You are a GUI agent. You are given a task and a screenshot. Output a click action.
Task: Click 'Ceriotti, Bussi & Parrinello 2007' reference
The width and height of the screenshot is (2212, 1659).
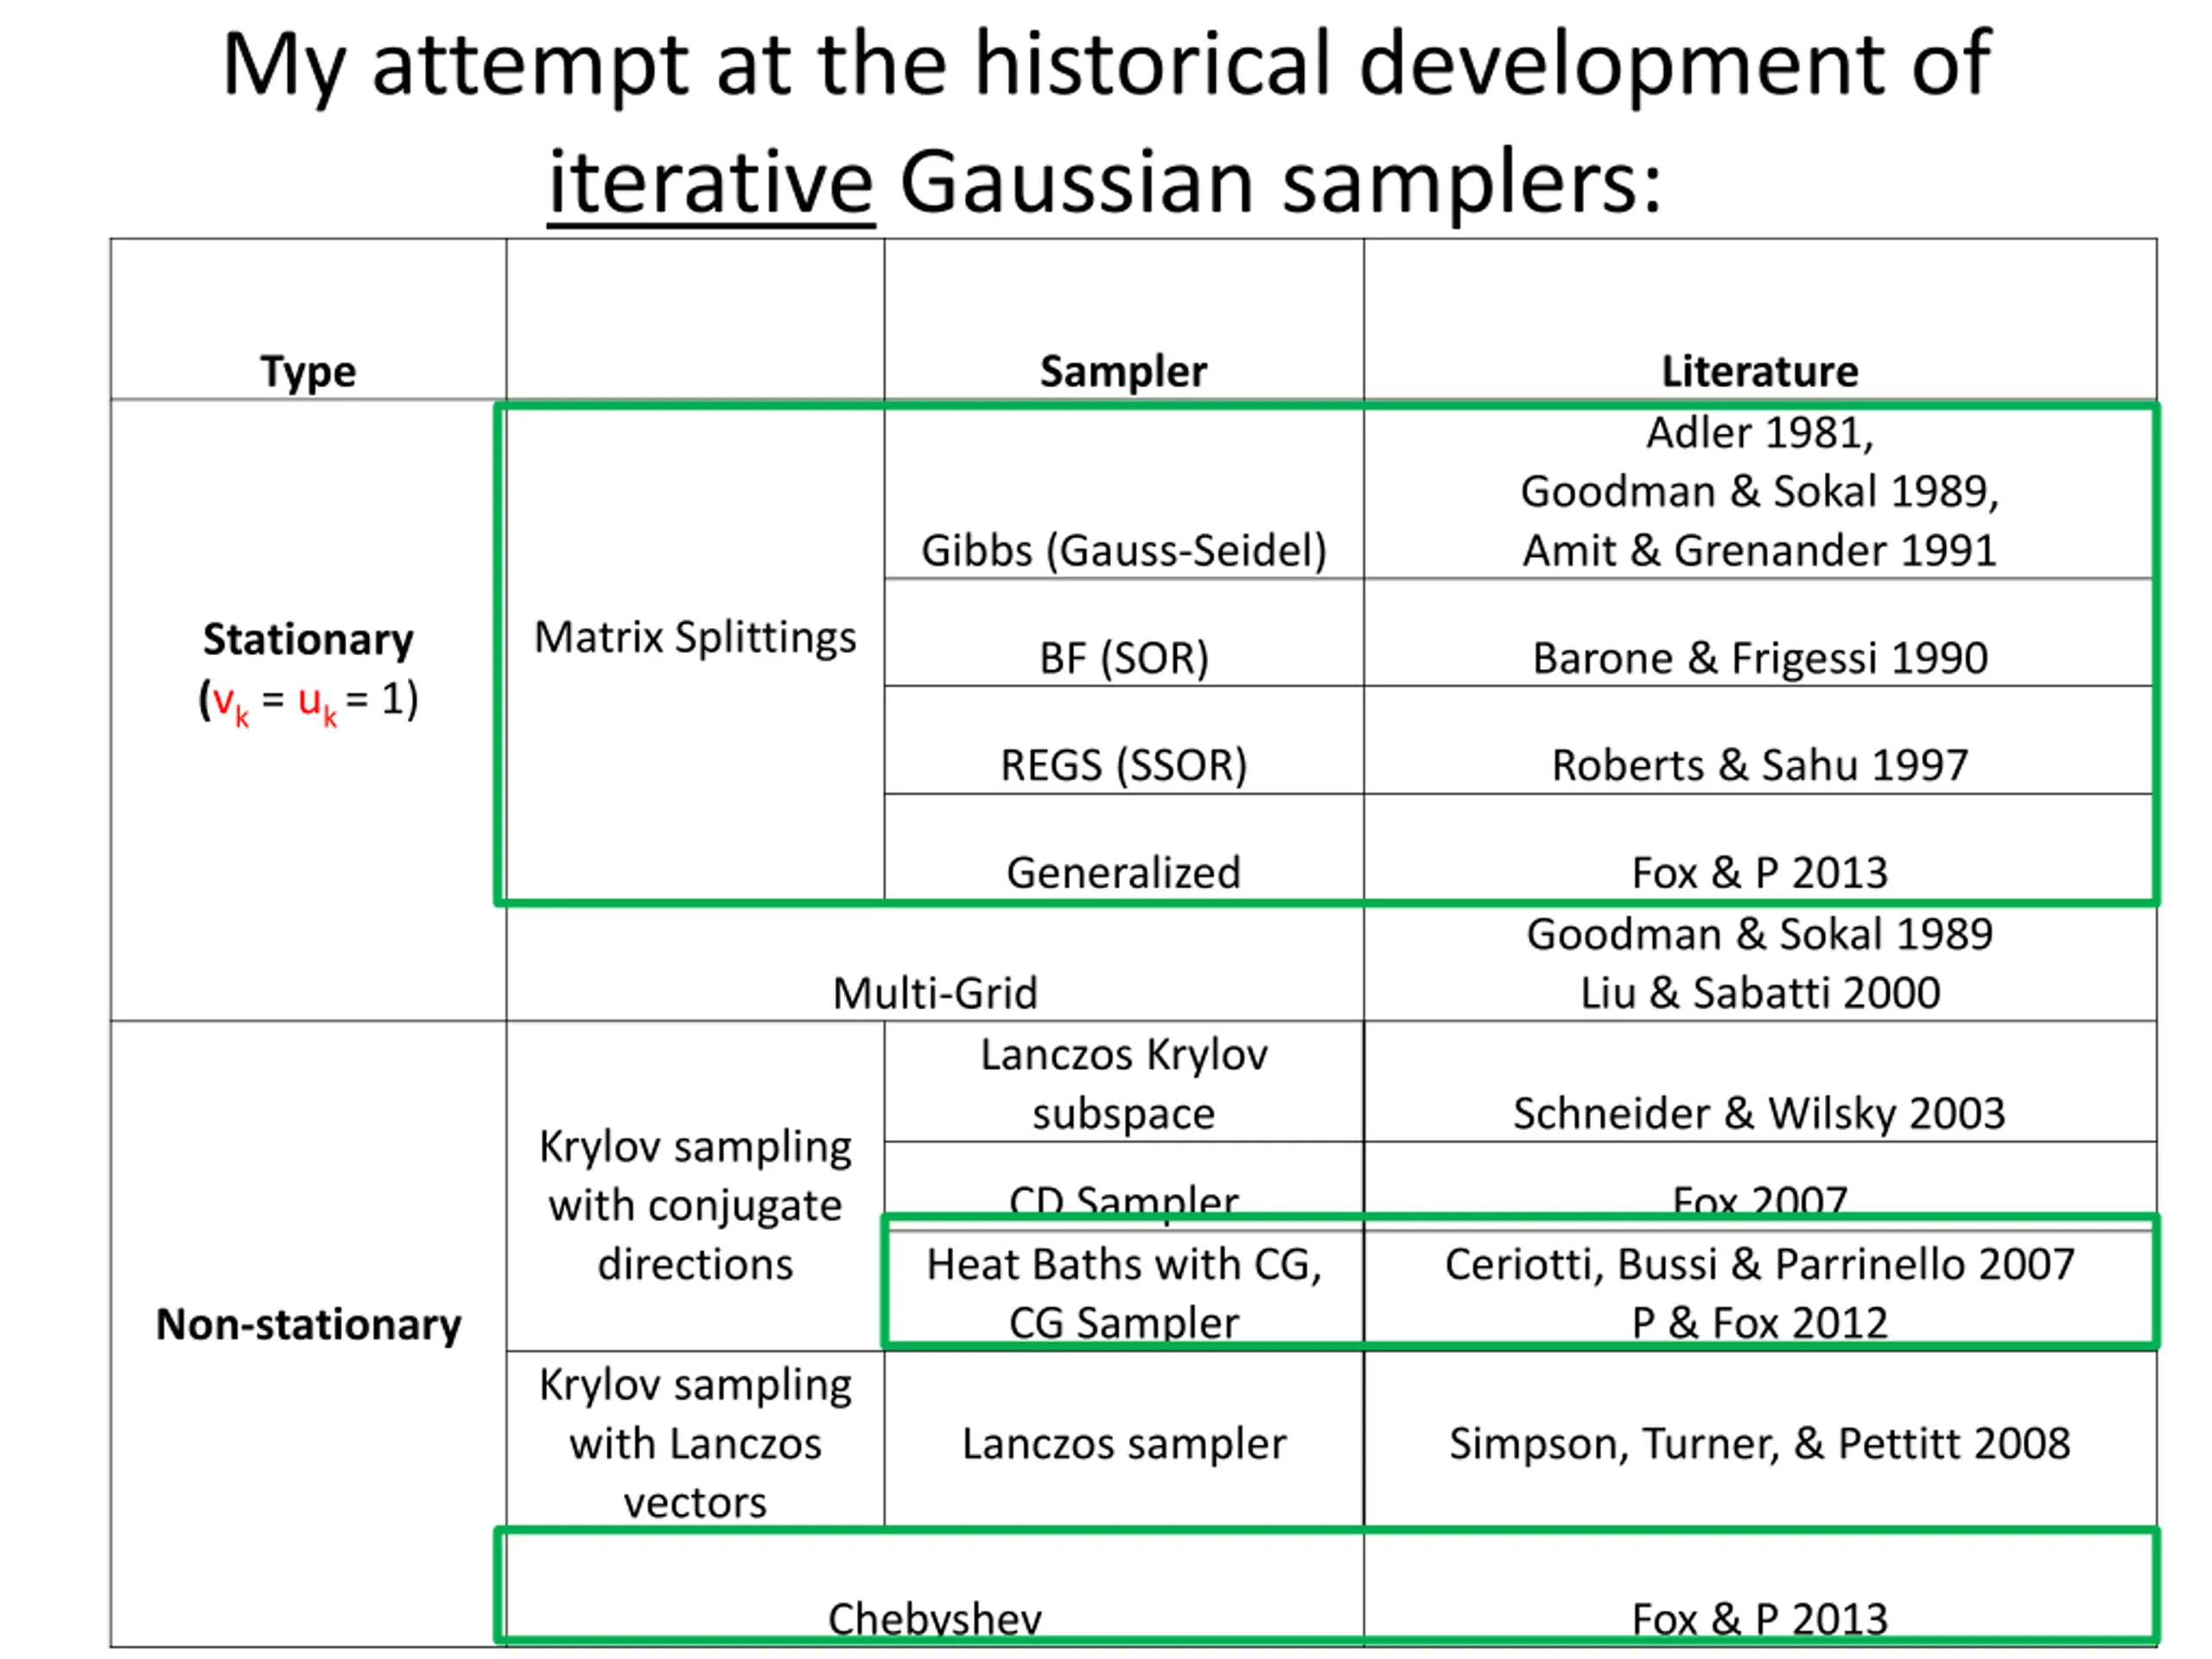coord(1760,1265)
